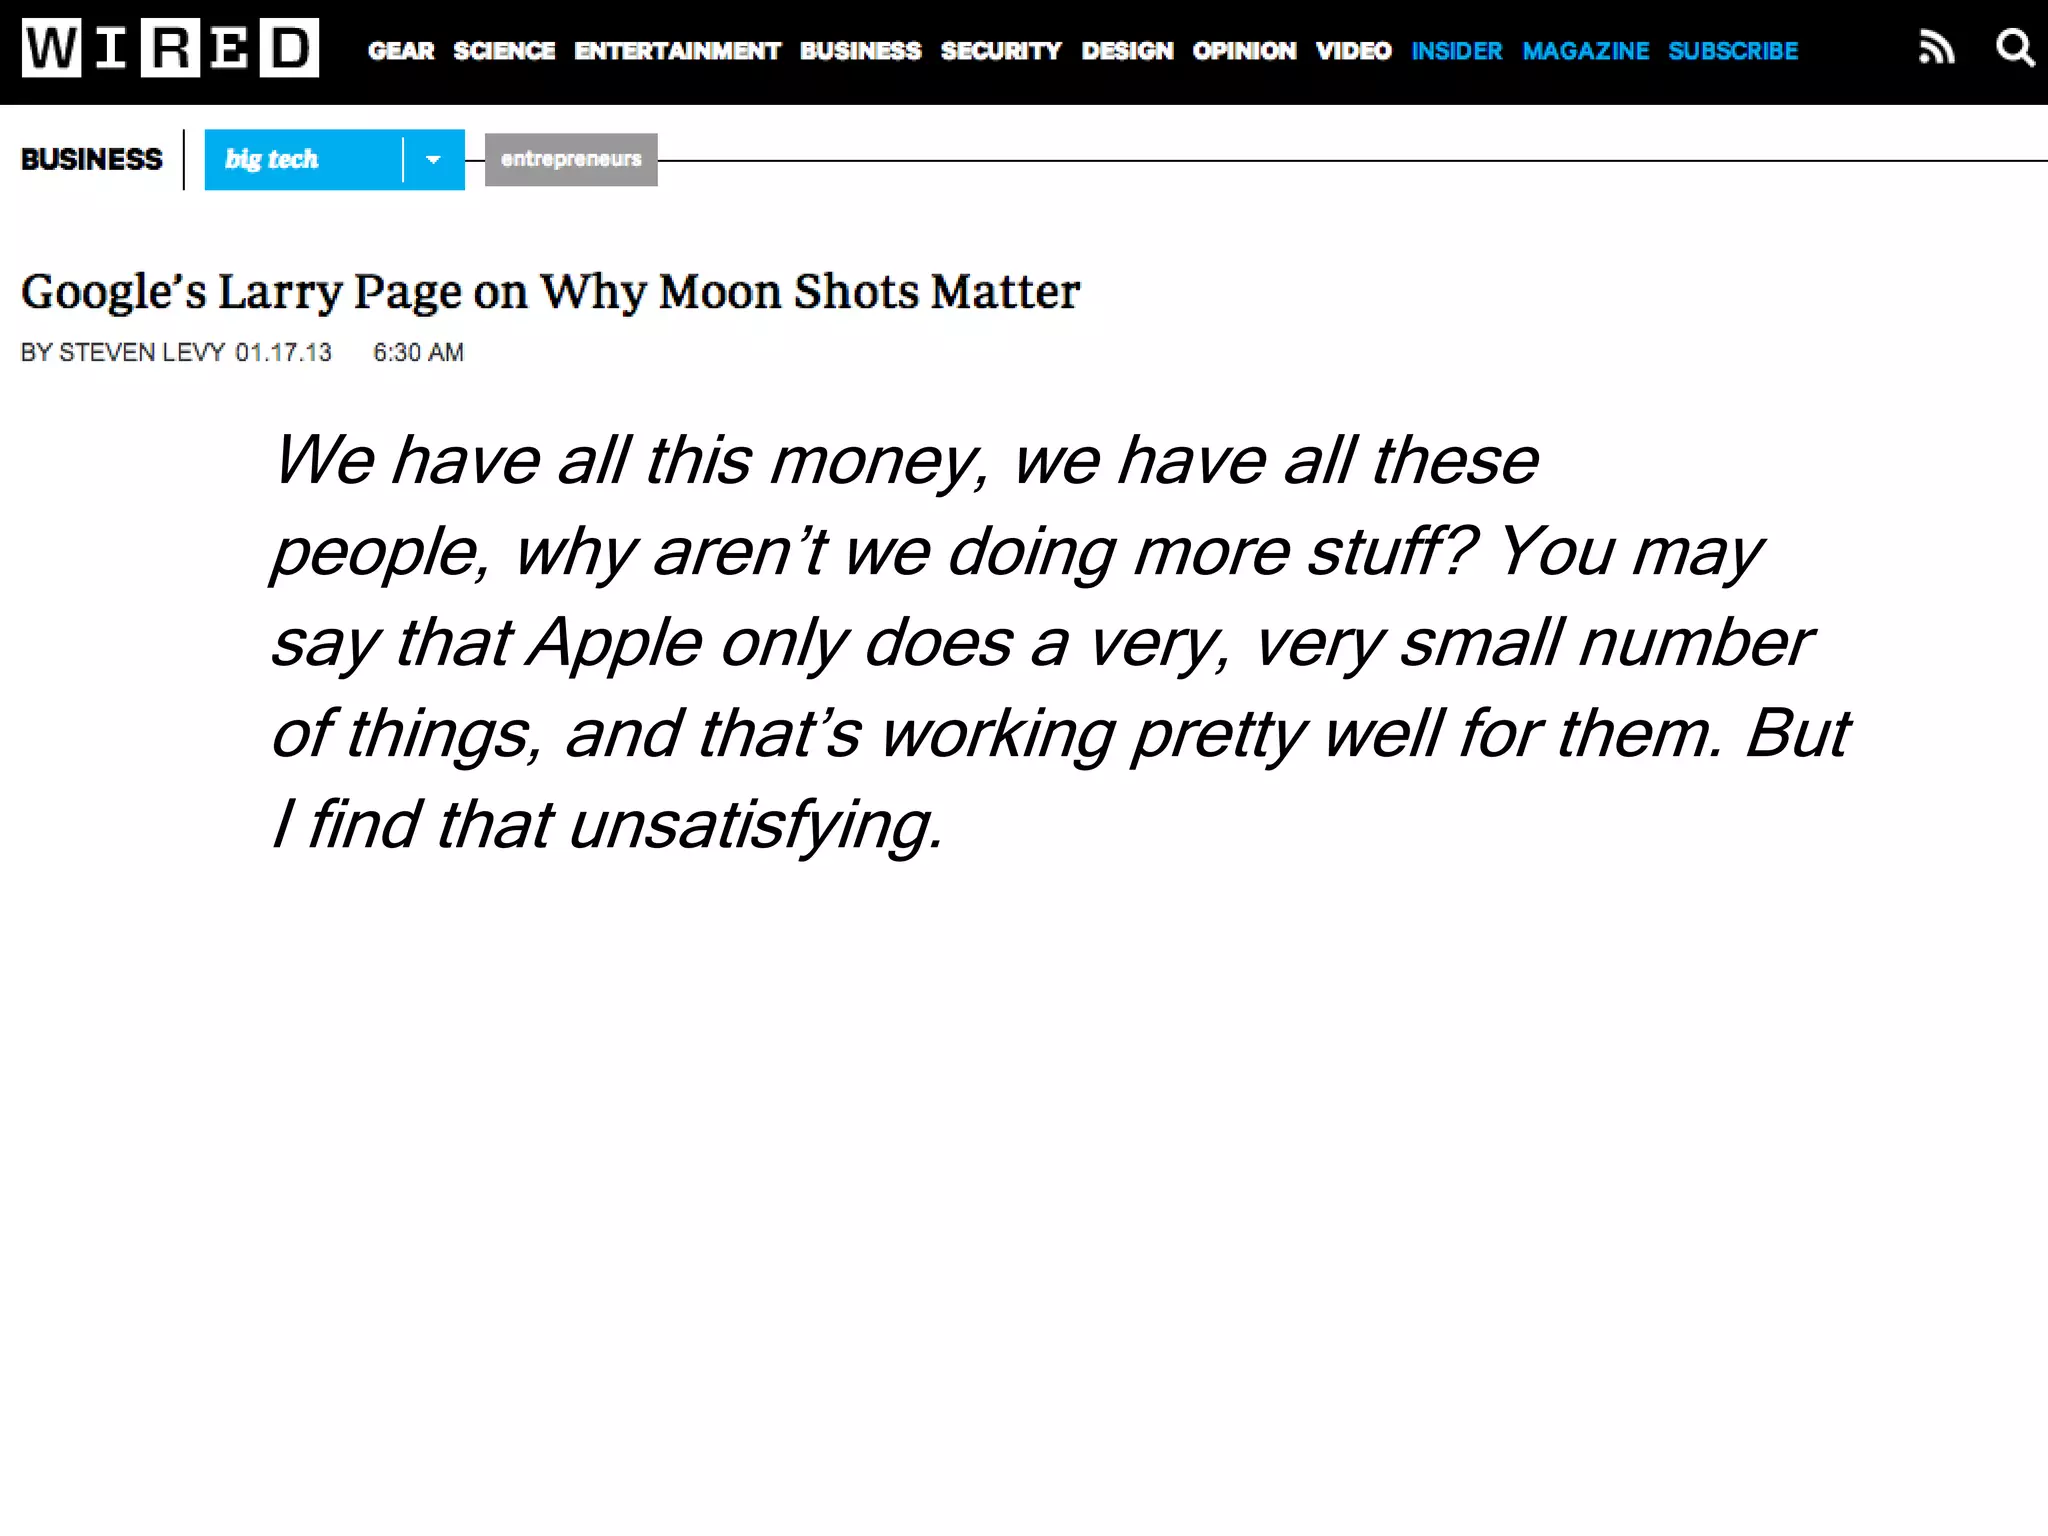Click the SUBSCRIBE link
Screen dimensions: 2048x1536
point(1733,51)
